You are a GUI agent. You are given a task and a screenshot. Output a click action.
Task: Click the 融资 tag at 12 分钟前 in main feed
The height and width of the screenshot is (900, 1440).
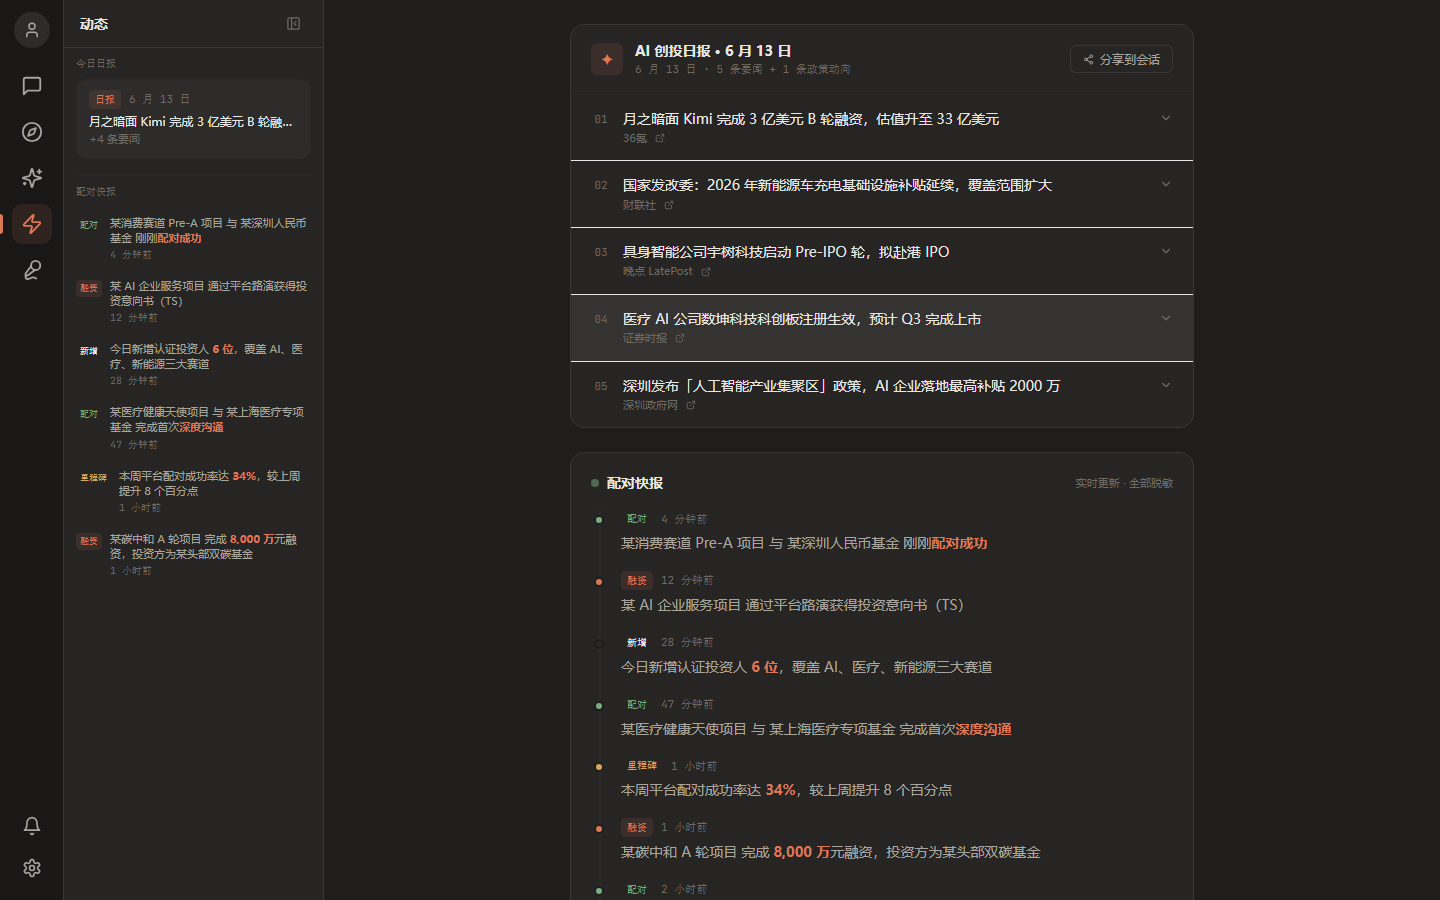pos(637,580)
